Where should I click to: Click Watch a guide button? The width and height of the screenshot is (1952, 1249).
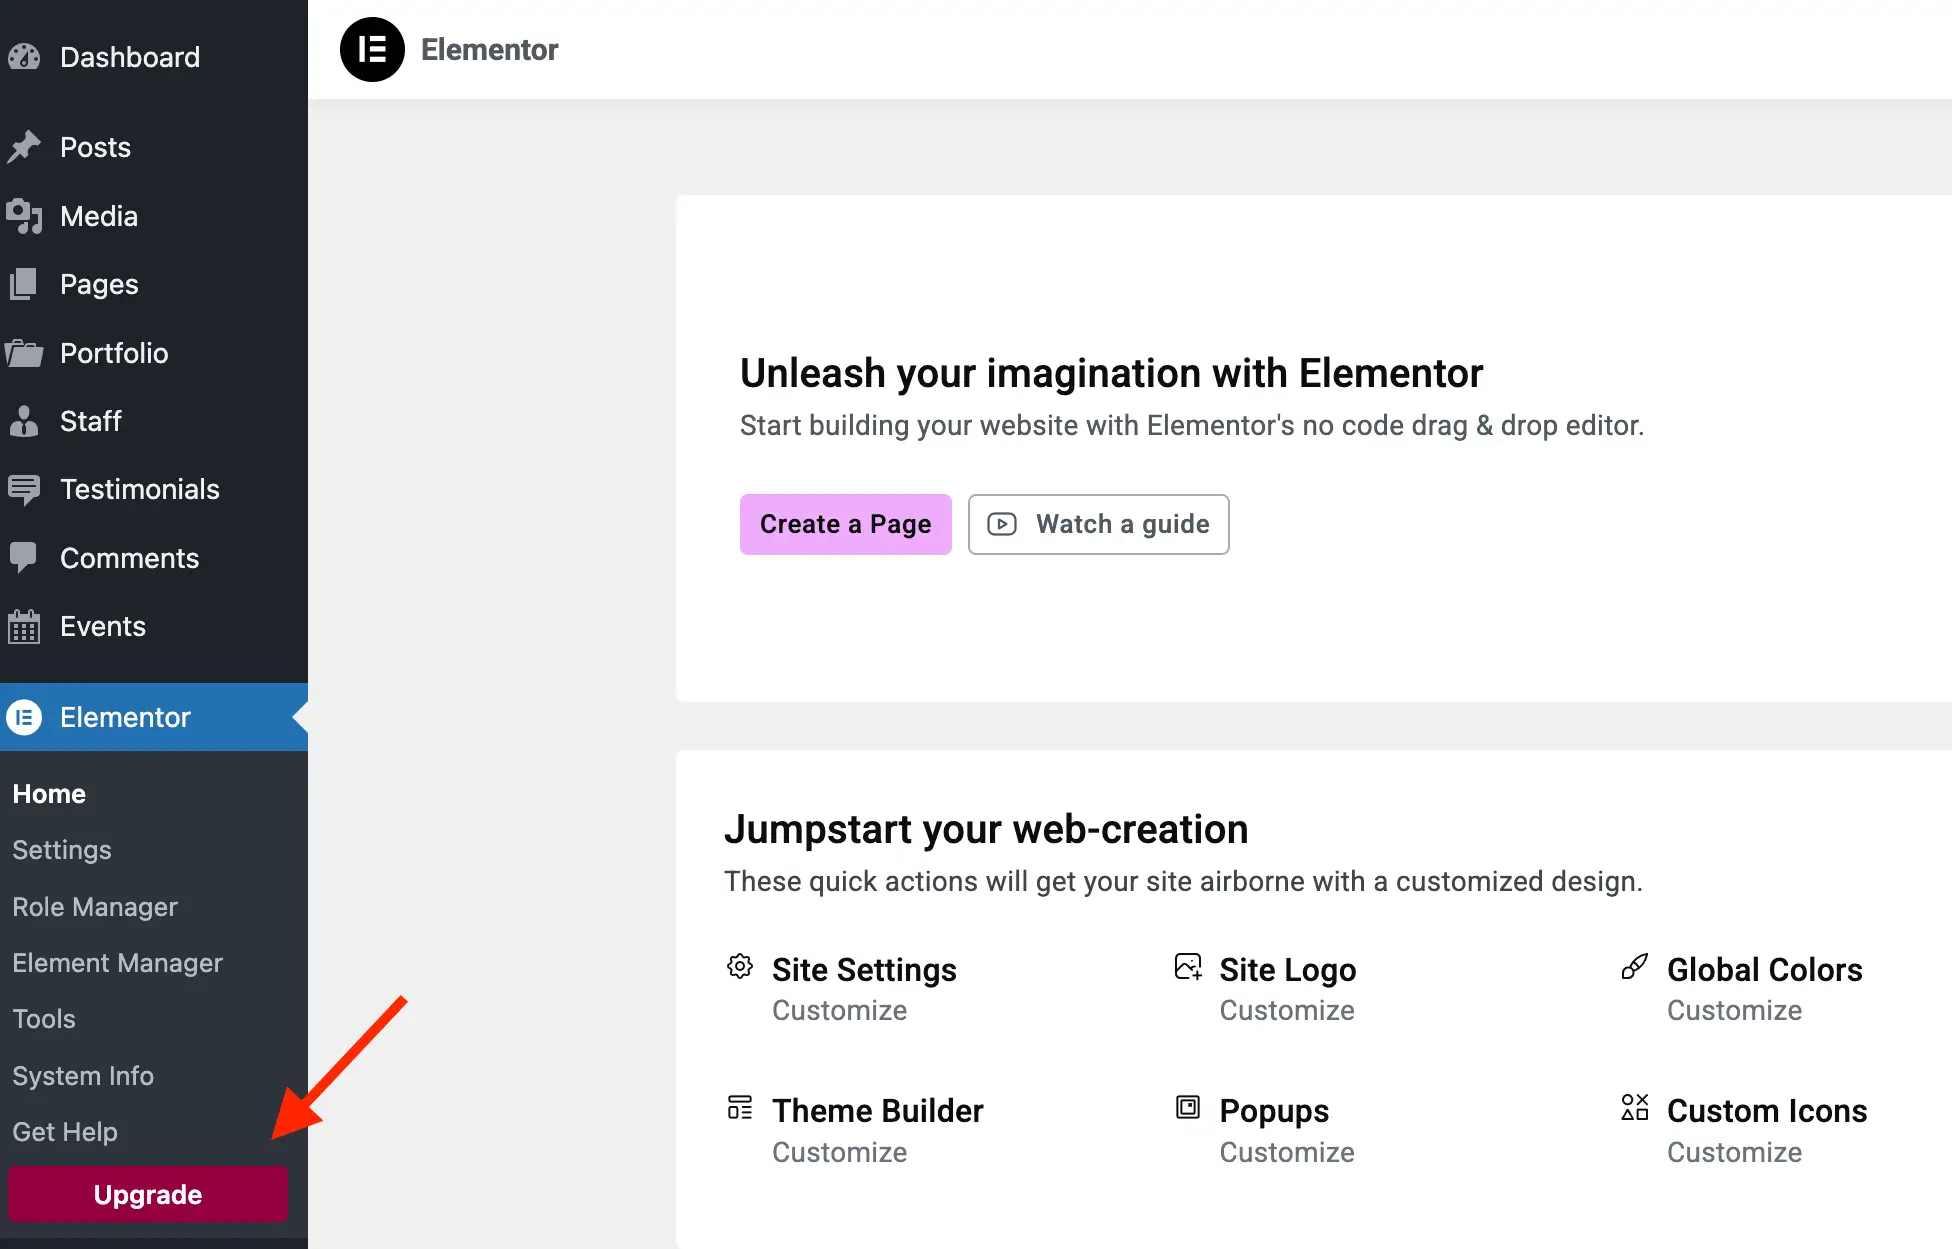click(1098, 524)
